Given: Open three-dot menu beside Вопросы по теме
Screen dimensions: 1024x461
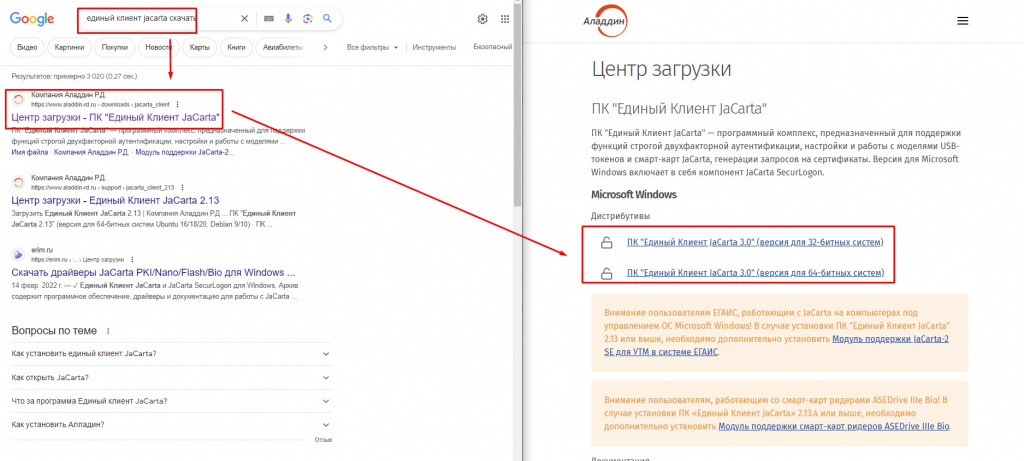Looking at the screenshot, I should tap(108, 331).
